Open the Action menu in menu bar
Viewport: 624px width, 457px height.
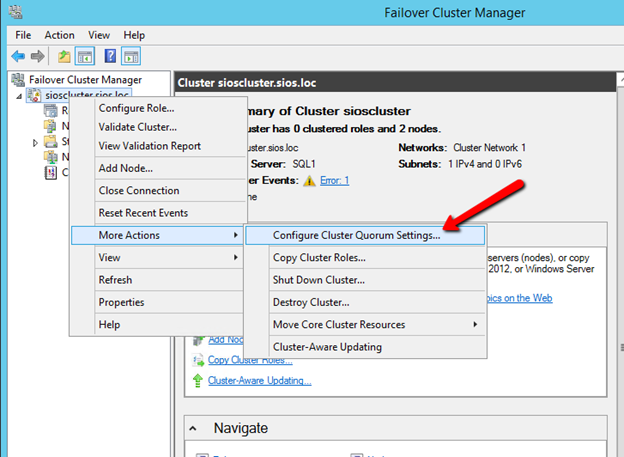tap(59, 34)
